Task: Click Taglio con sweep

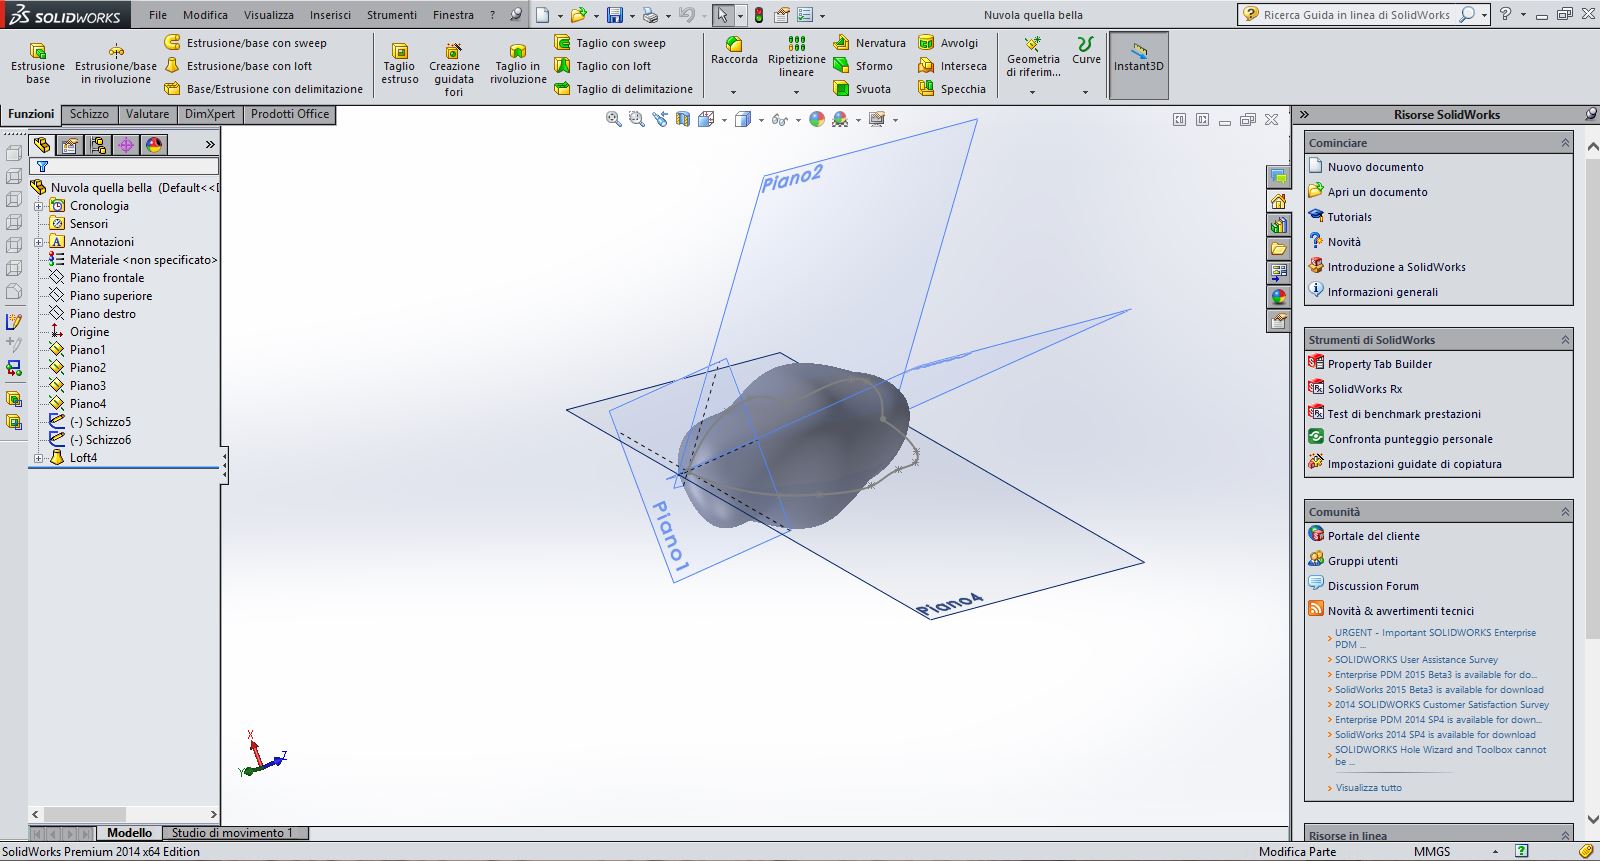Action: (610, 43)
